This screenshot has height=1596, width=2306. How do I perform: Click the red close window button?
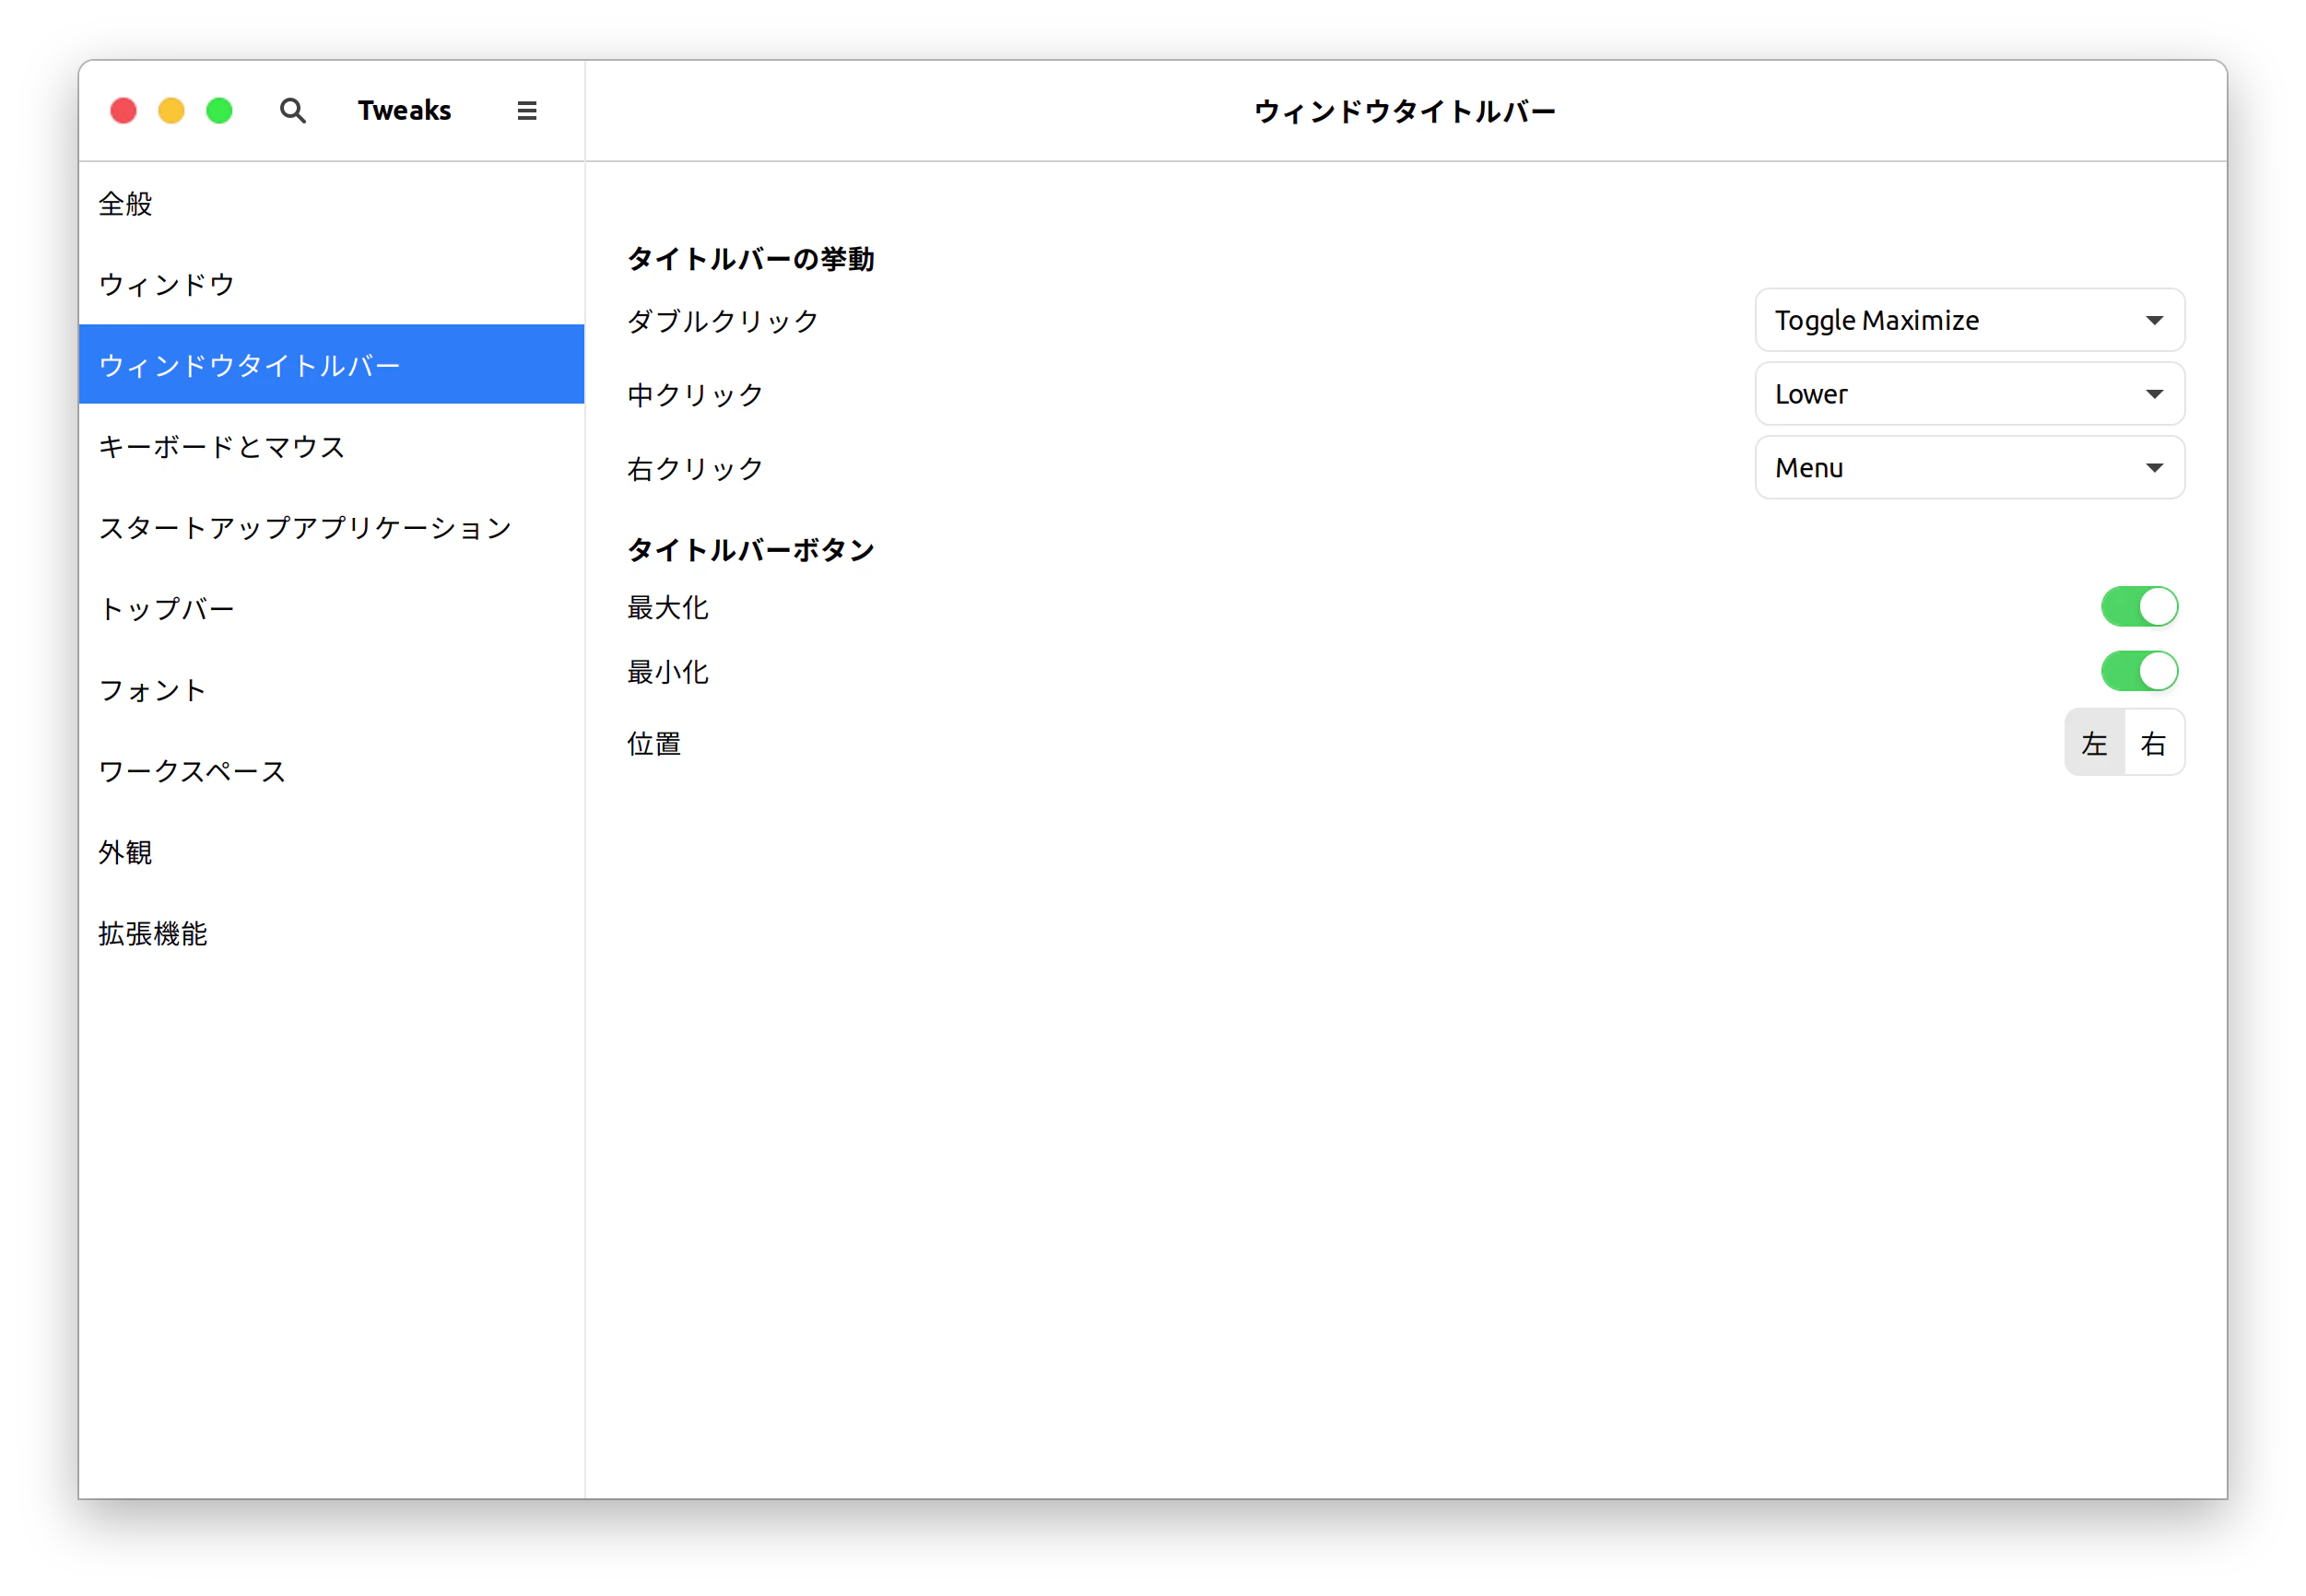coord(123,110)
